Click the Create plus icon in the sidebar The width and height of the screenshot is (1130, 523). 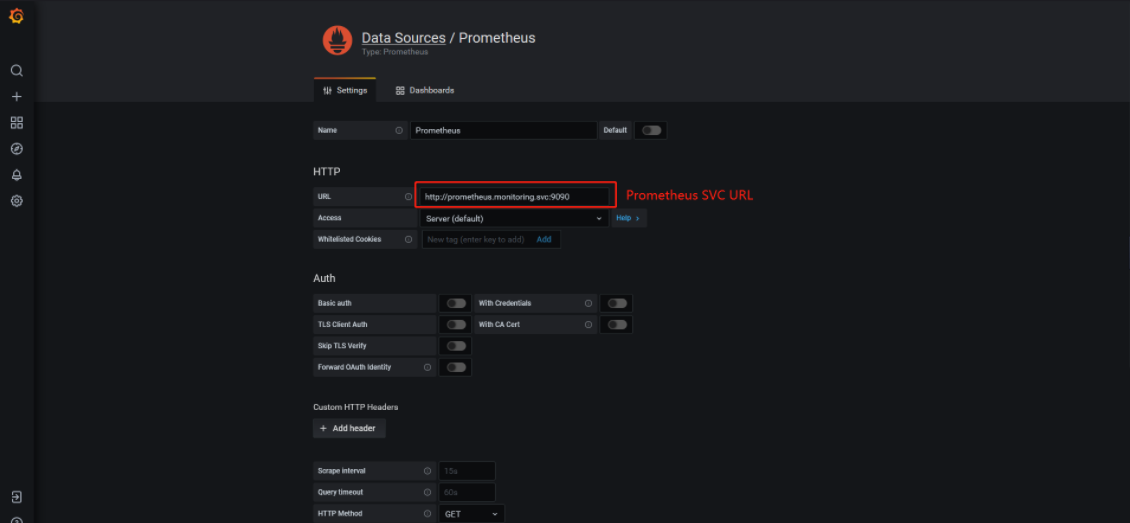[x=16, y=97]
